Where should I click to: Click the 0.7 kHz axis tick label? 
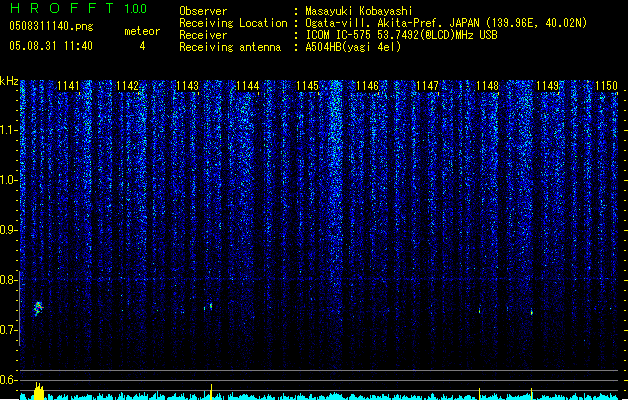[8, 330]
